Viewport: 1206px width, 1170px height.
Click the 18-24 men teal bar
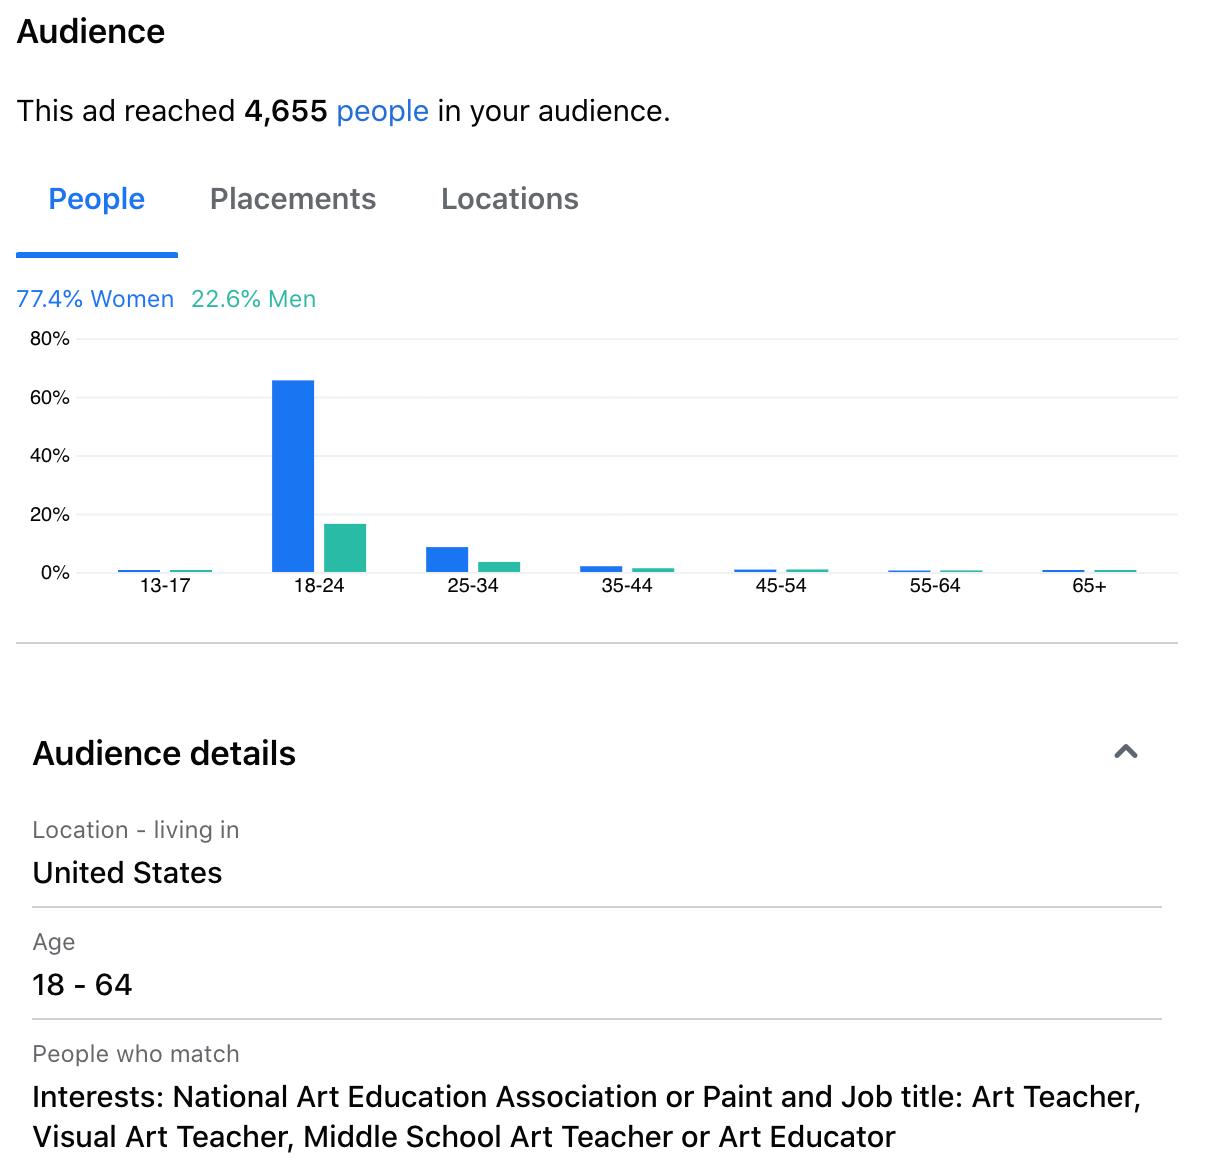click(x=345, y=548)
